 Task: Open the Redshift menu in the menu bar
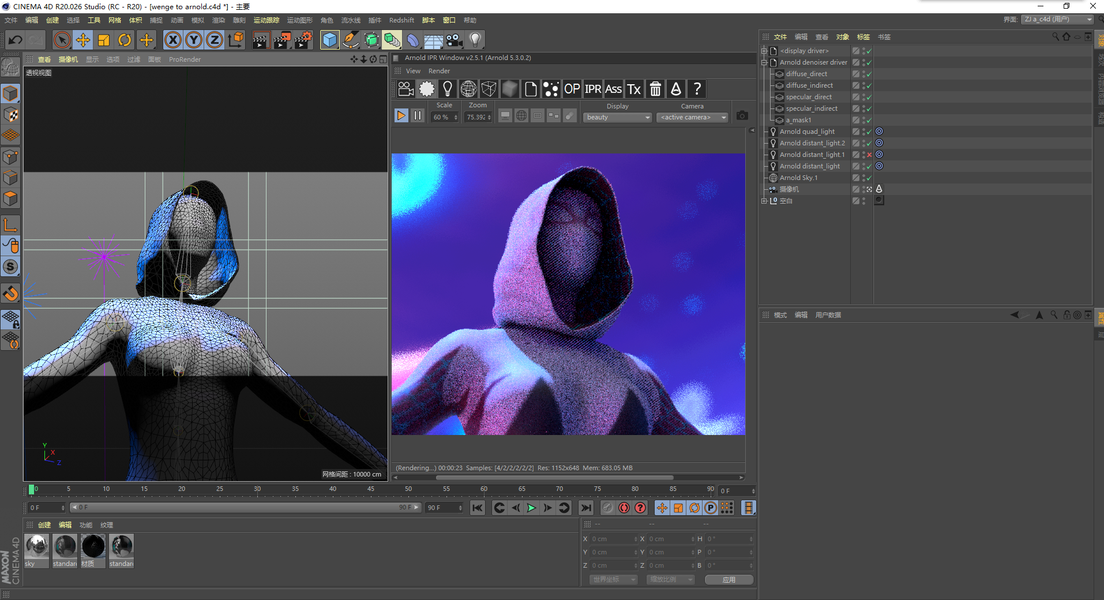[x=401, y=20]
